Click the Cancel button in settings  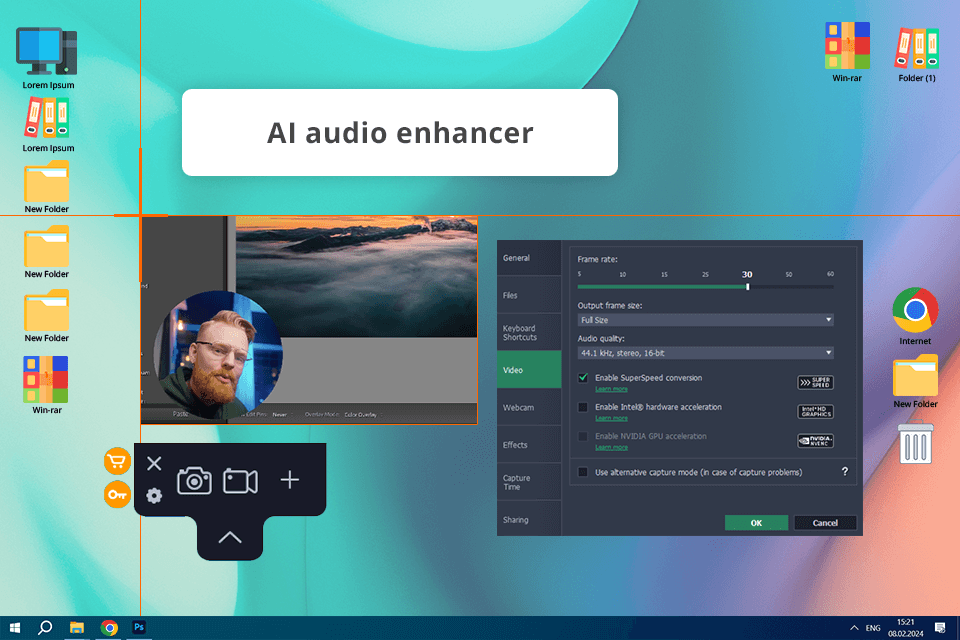click(825, 522)
